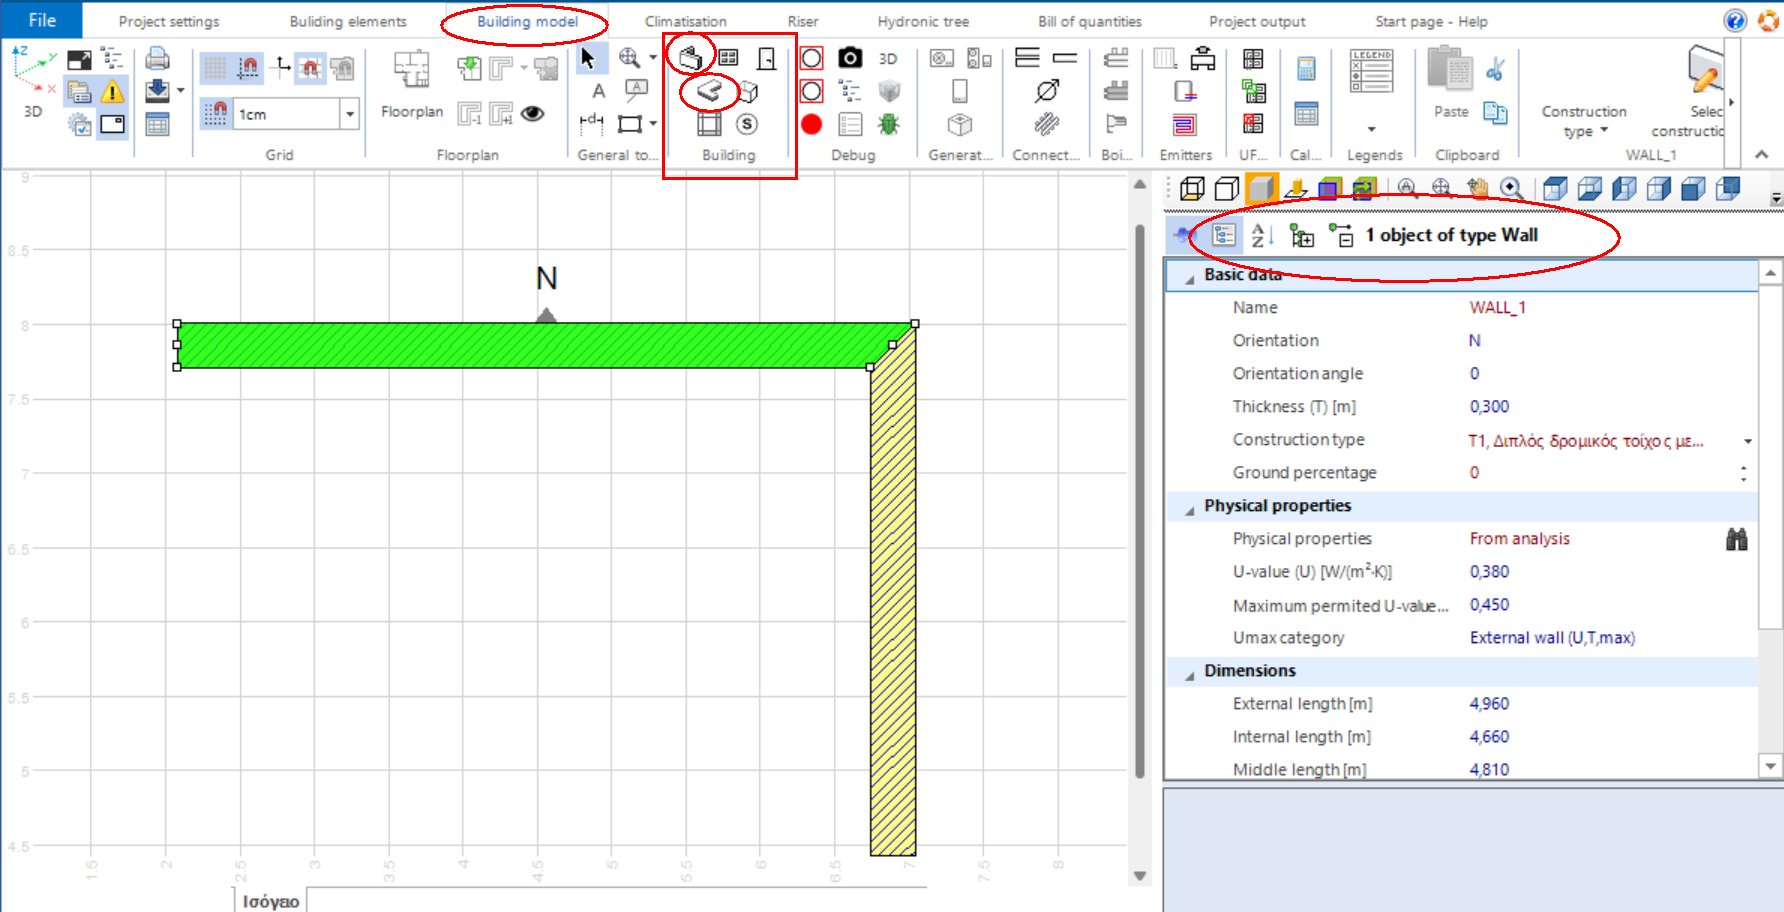The height and width of the screenshot is (912, 1784).
Task: Toggle the highlighted gray cube view mode
Action: [x=1263, y=188]
